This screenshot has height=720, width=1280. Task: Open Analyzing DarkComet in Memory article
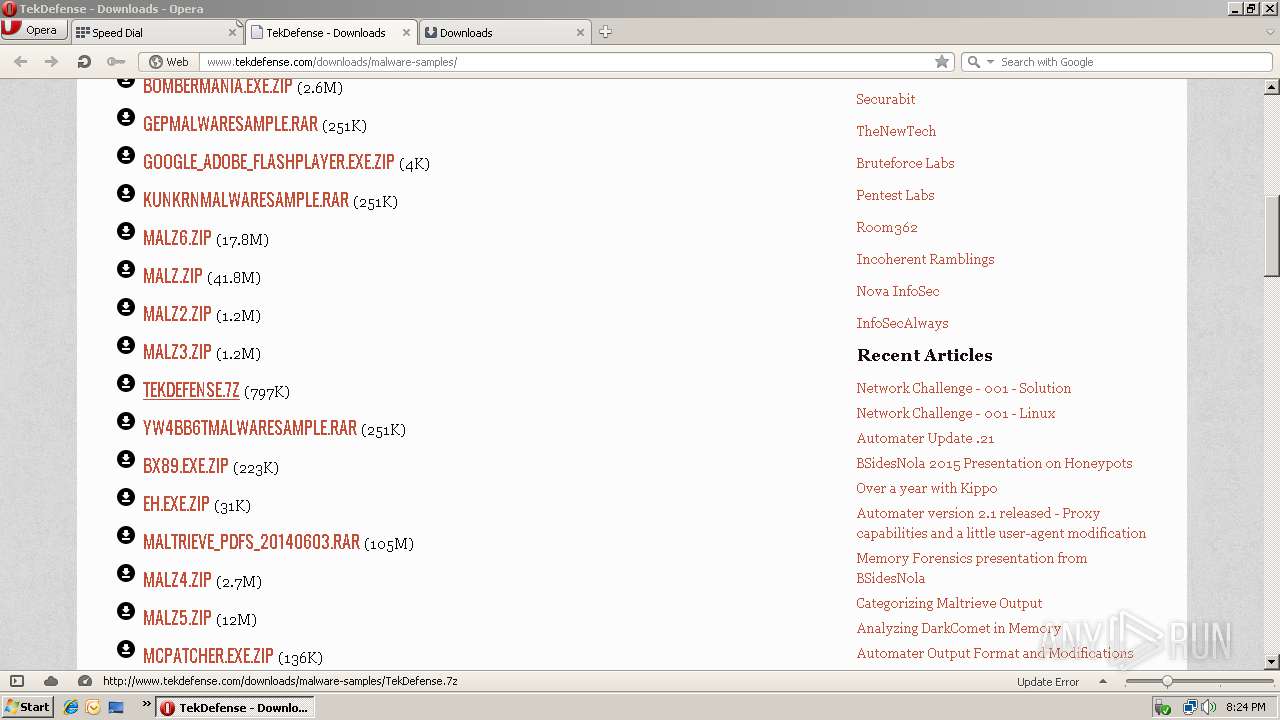tap(958, 628)
